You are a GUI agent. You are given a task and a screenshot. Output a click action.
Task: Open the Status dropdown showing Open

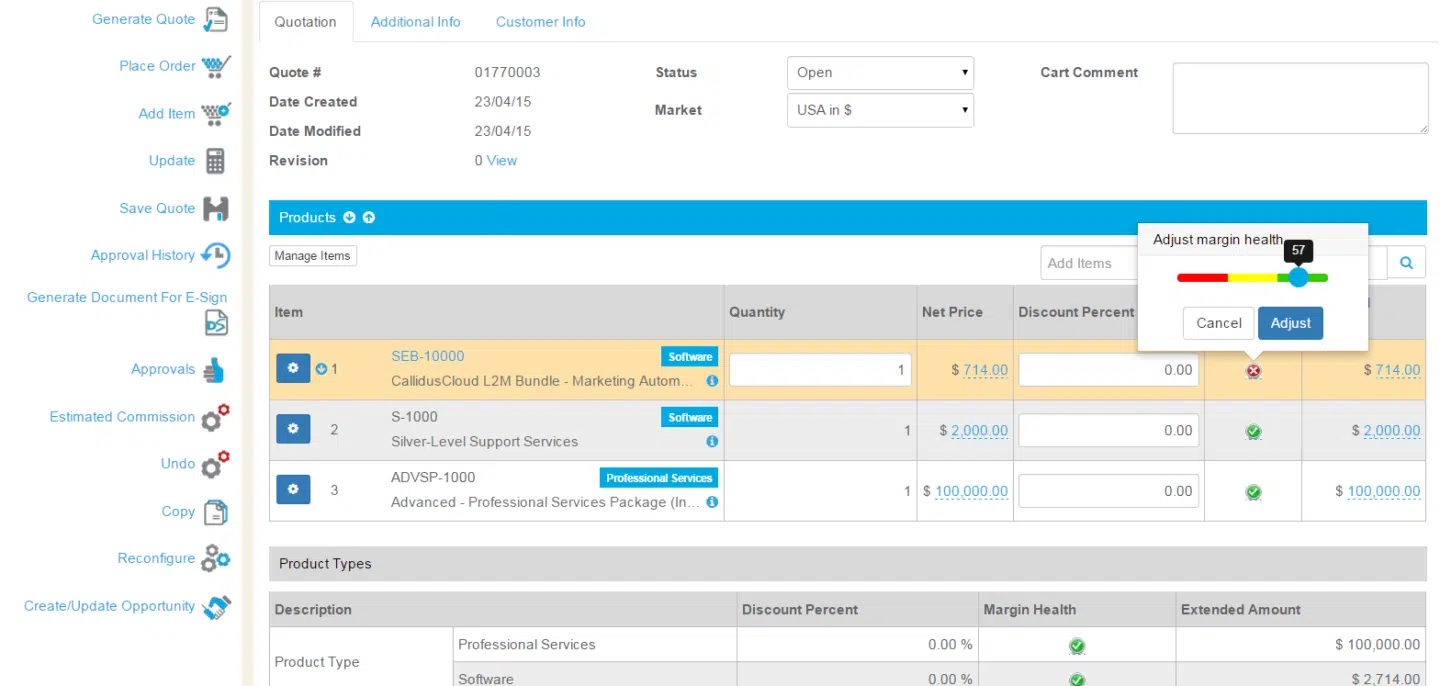pyautogui.click(x=879, y=72)
